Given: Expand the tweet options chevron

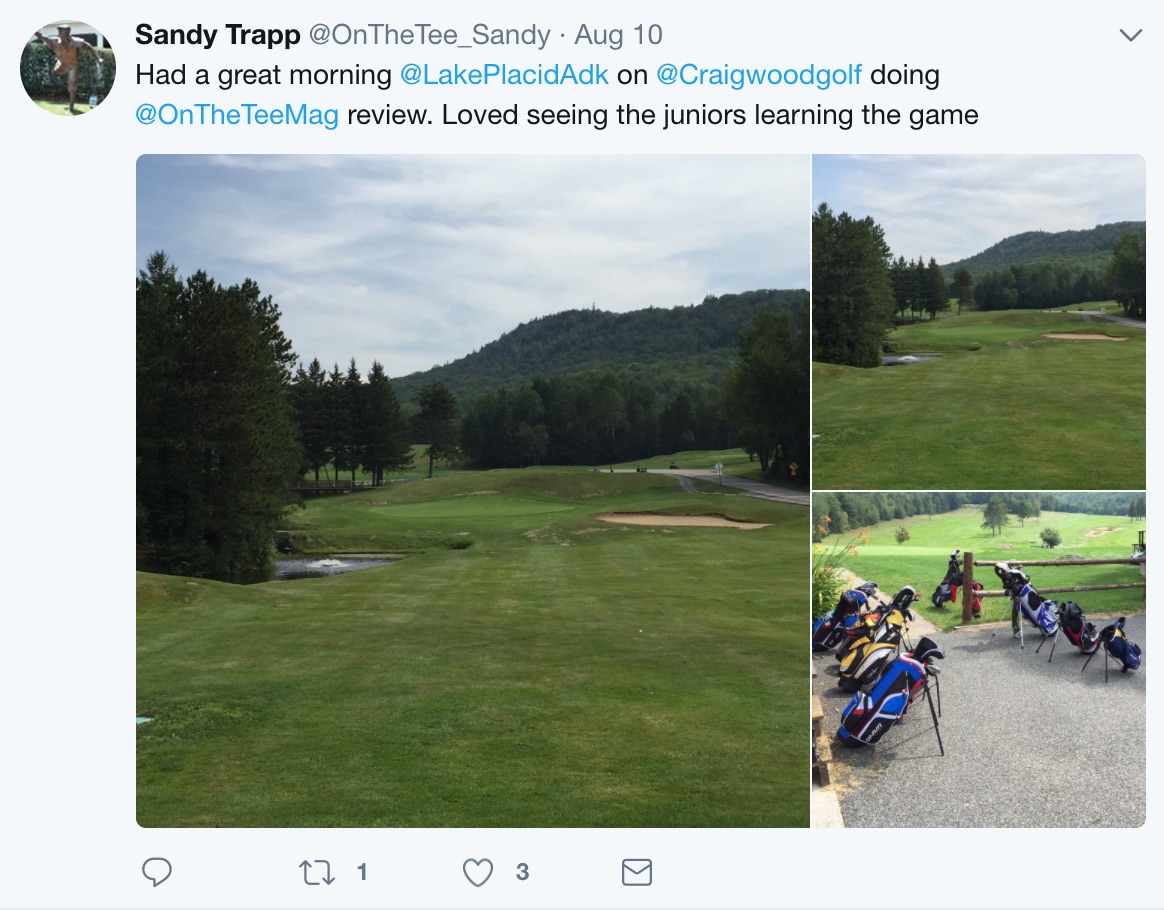Looking at the screenshot, I should click(x=1130, y=36).
